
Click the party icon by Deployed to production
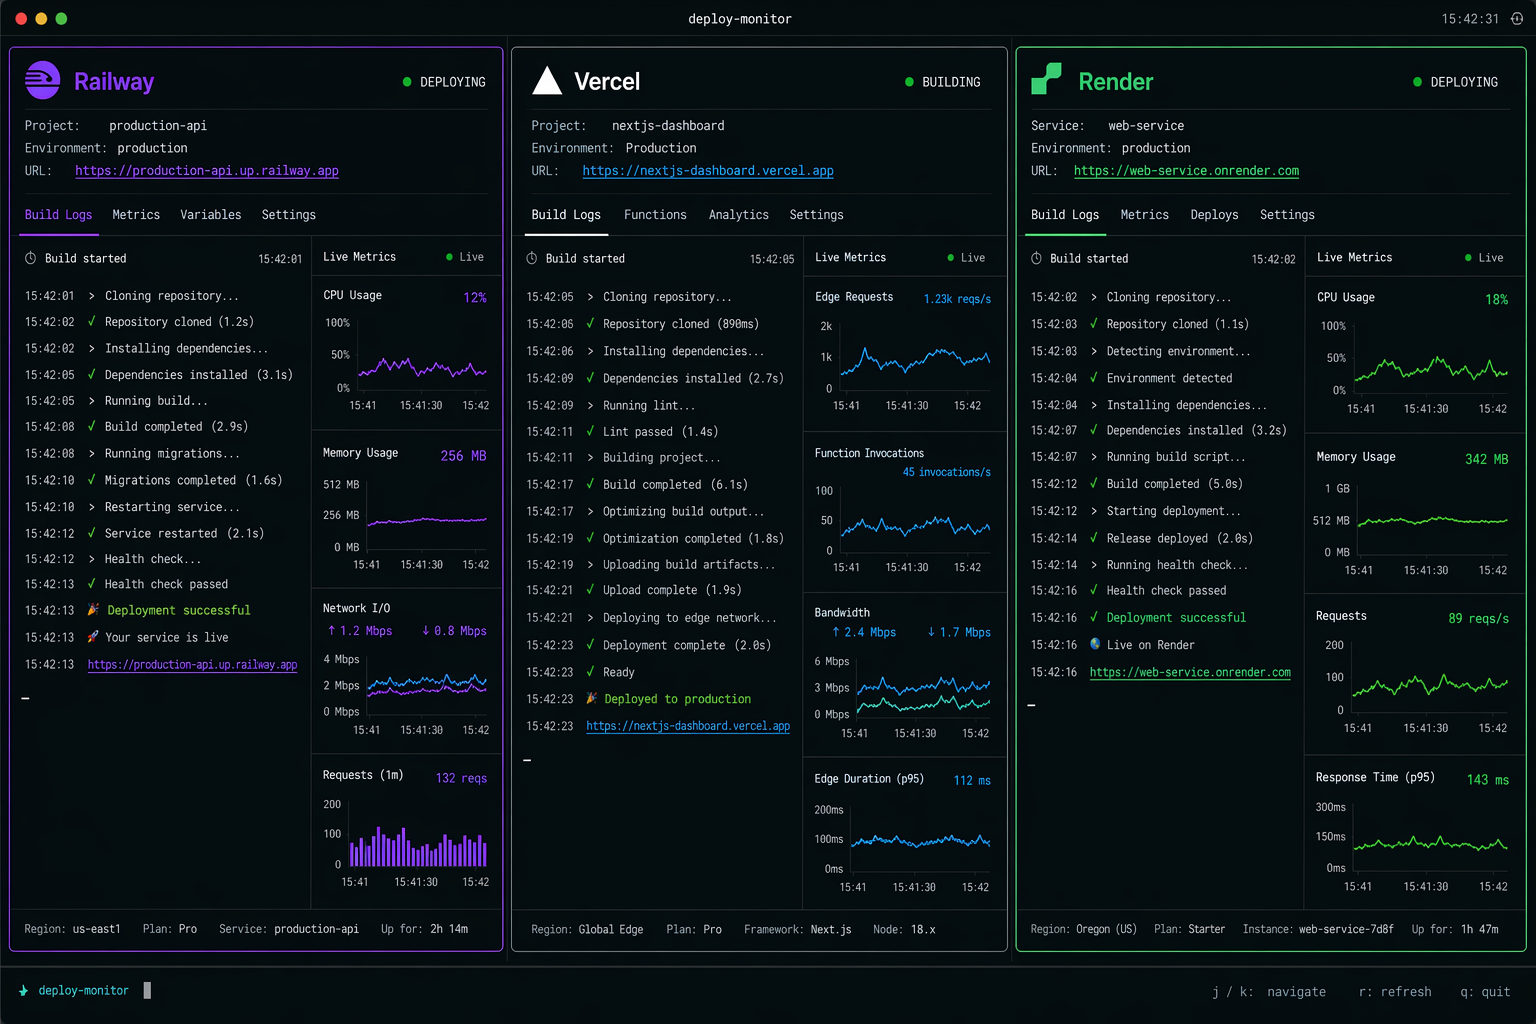click(592, 698)
